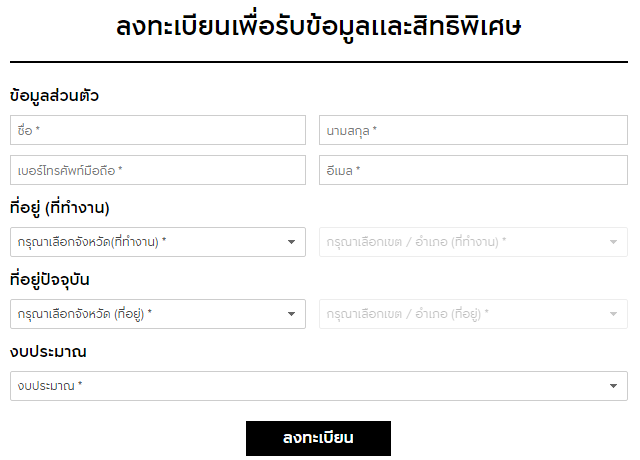This screenshot has height=460, width=640.
Task: Click the arrow icon on current district selector
Action: (x=613, y=314)
